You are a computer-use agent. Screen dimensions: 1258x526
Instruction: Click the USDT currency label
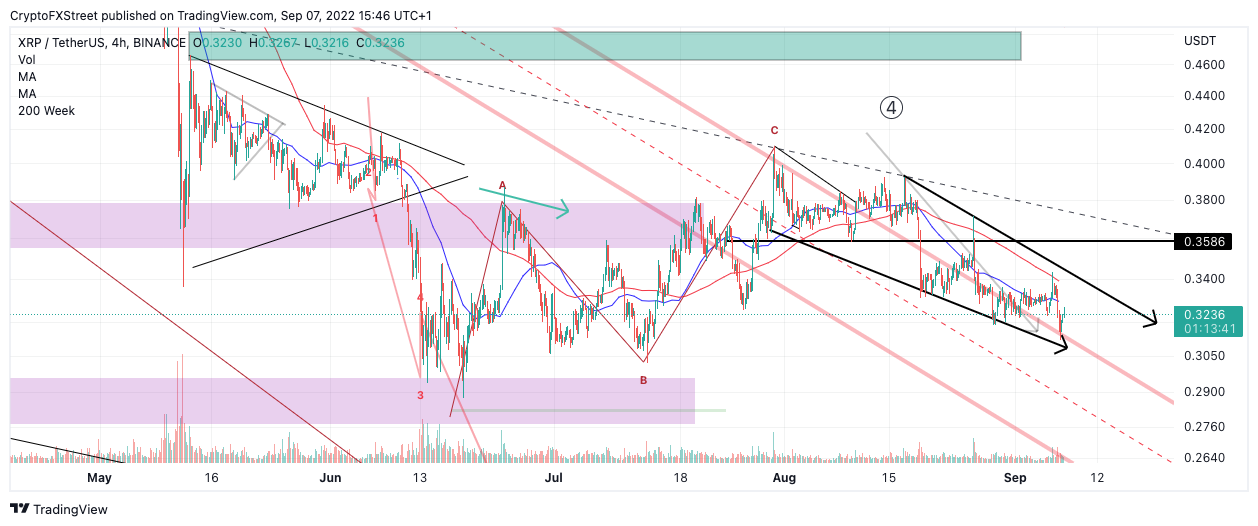click(1198, 41)
